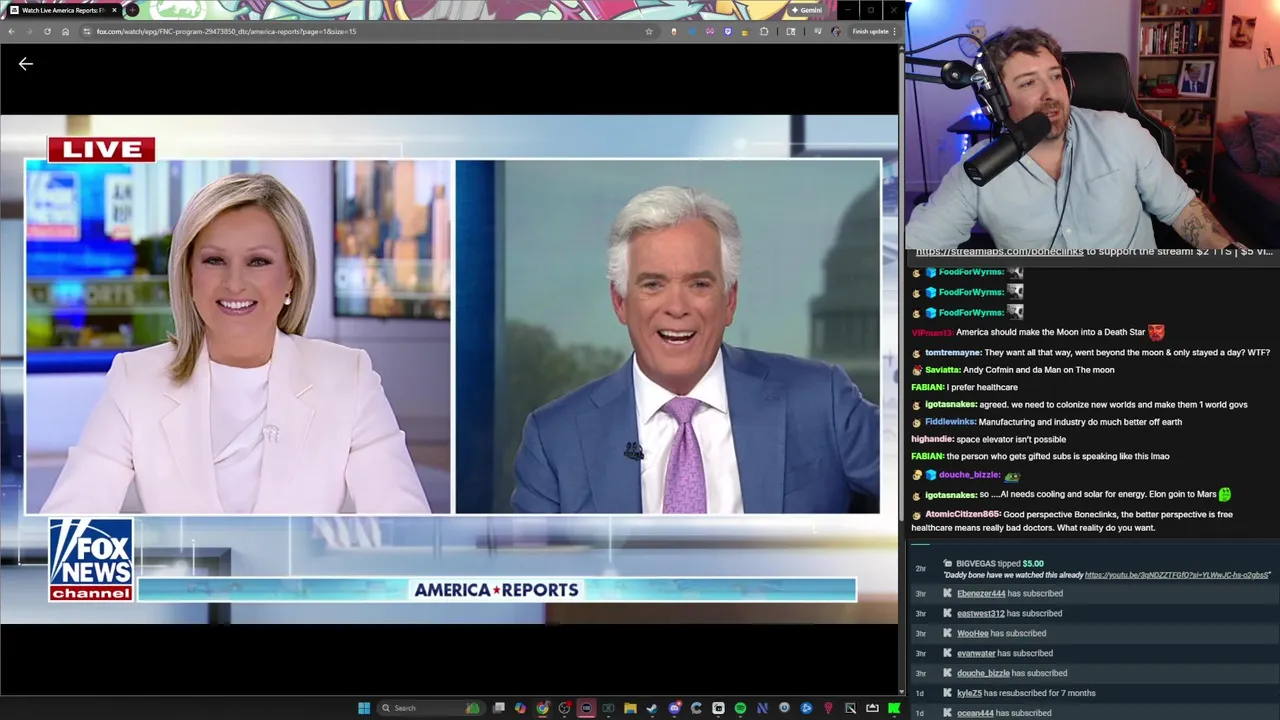Close the Watch Live America Reports tab

click(114, 10)
